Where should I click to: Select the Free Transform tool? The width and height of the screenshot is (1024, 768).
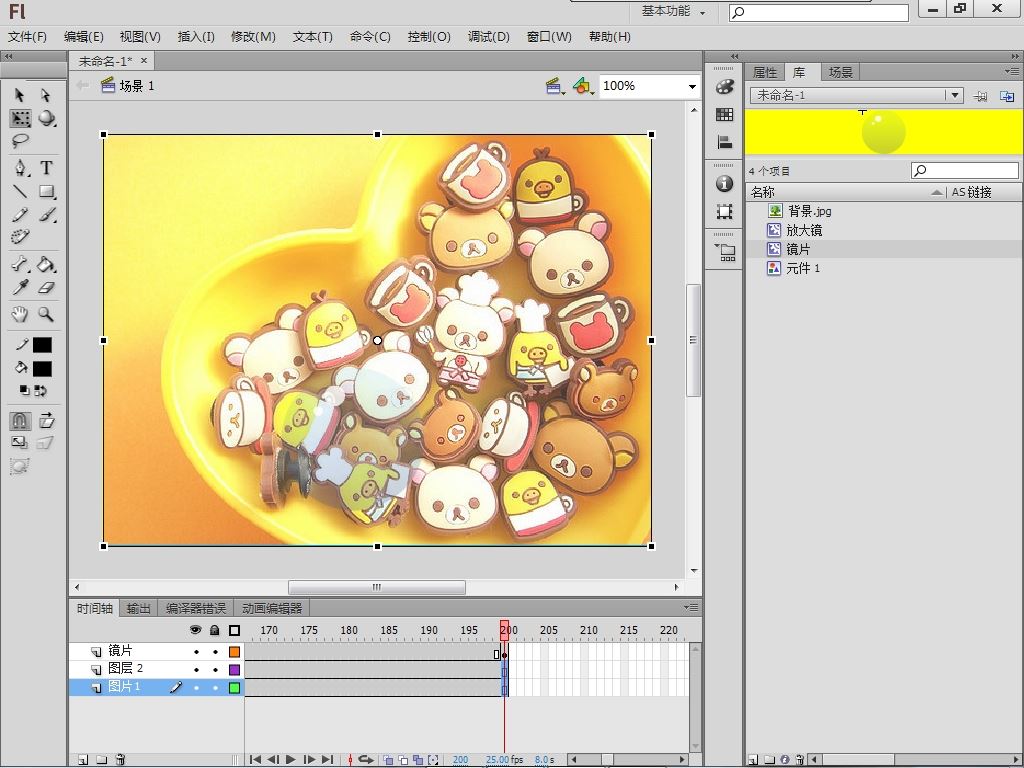pos(20,118)
